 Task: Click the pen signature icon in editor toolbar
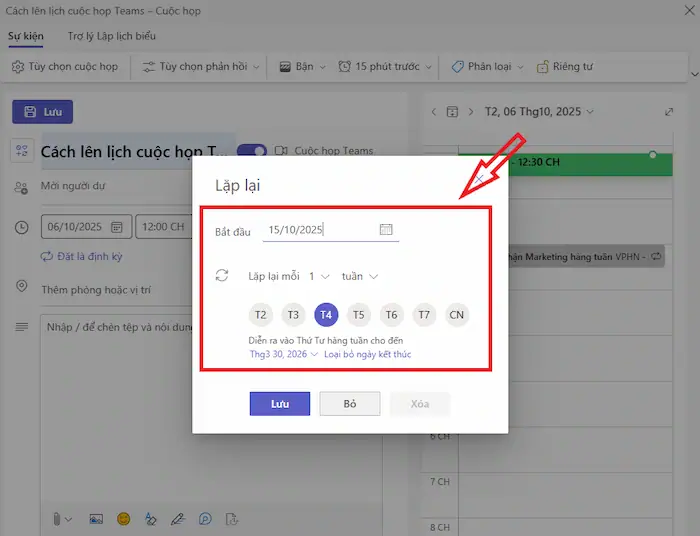[x=177, y=519]
